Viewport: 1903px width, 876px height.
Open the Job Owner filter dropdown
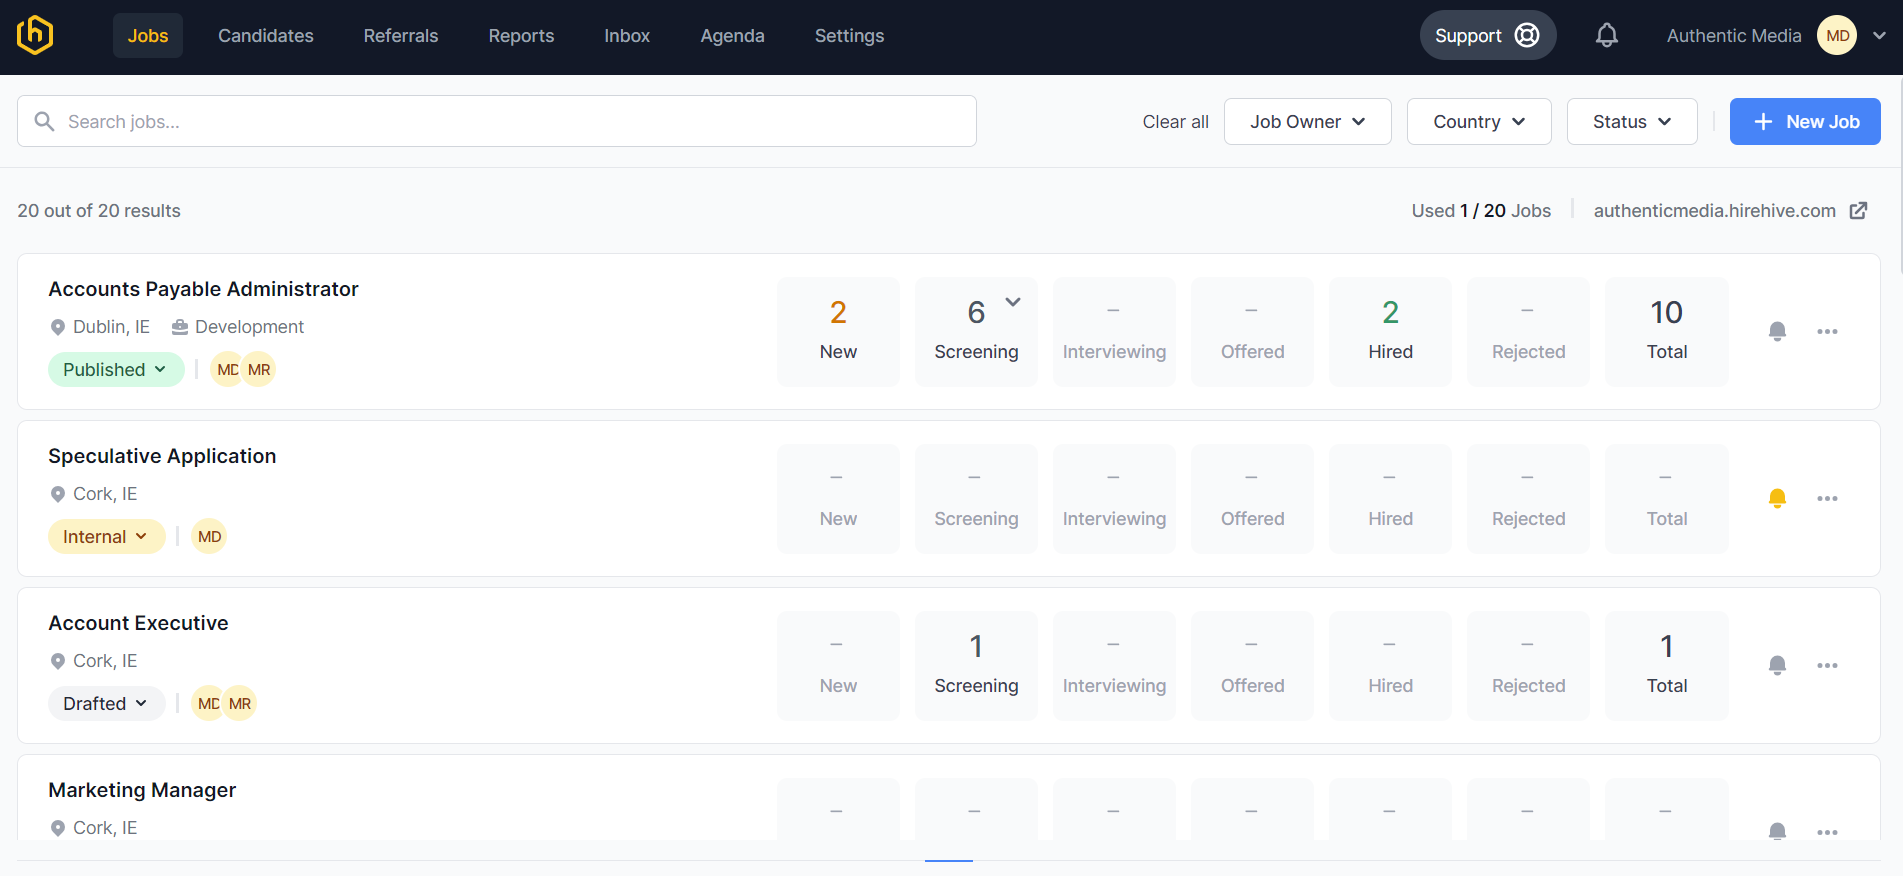click(1307, 122)
